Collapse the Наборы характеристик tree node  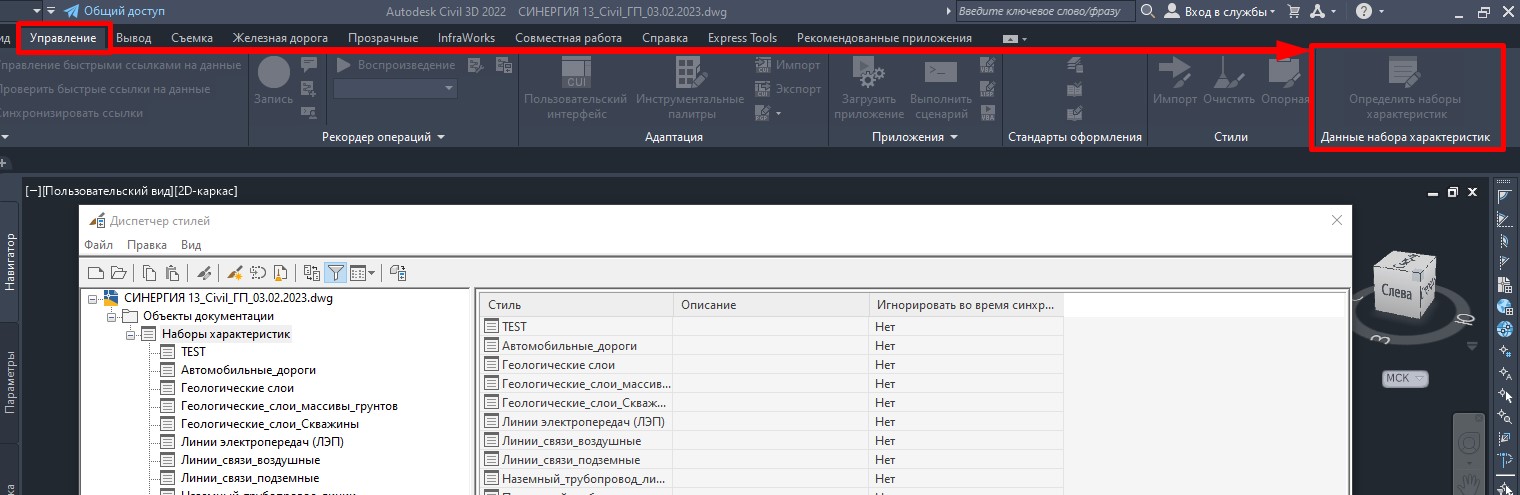pos(130,334)
